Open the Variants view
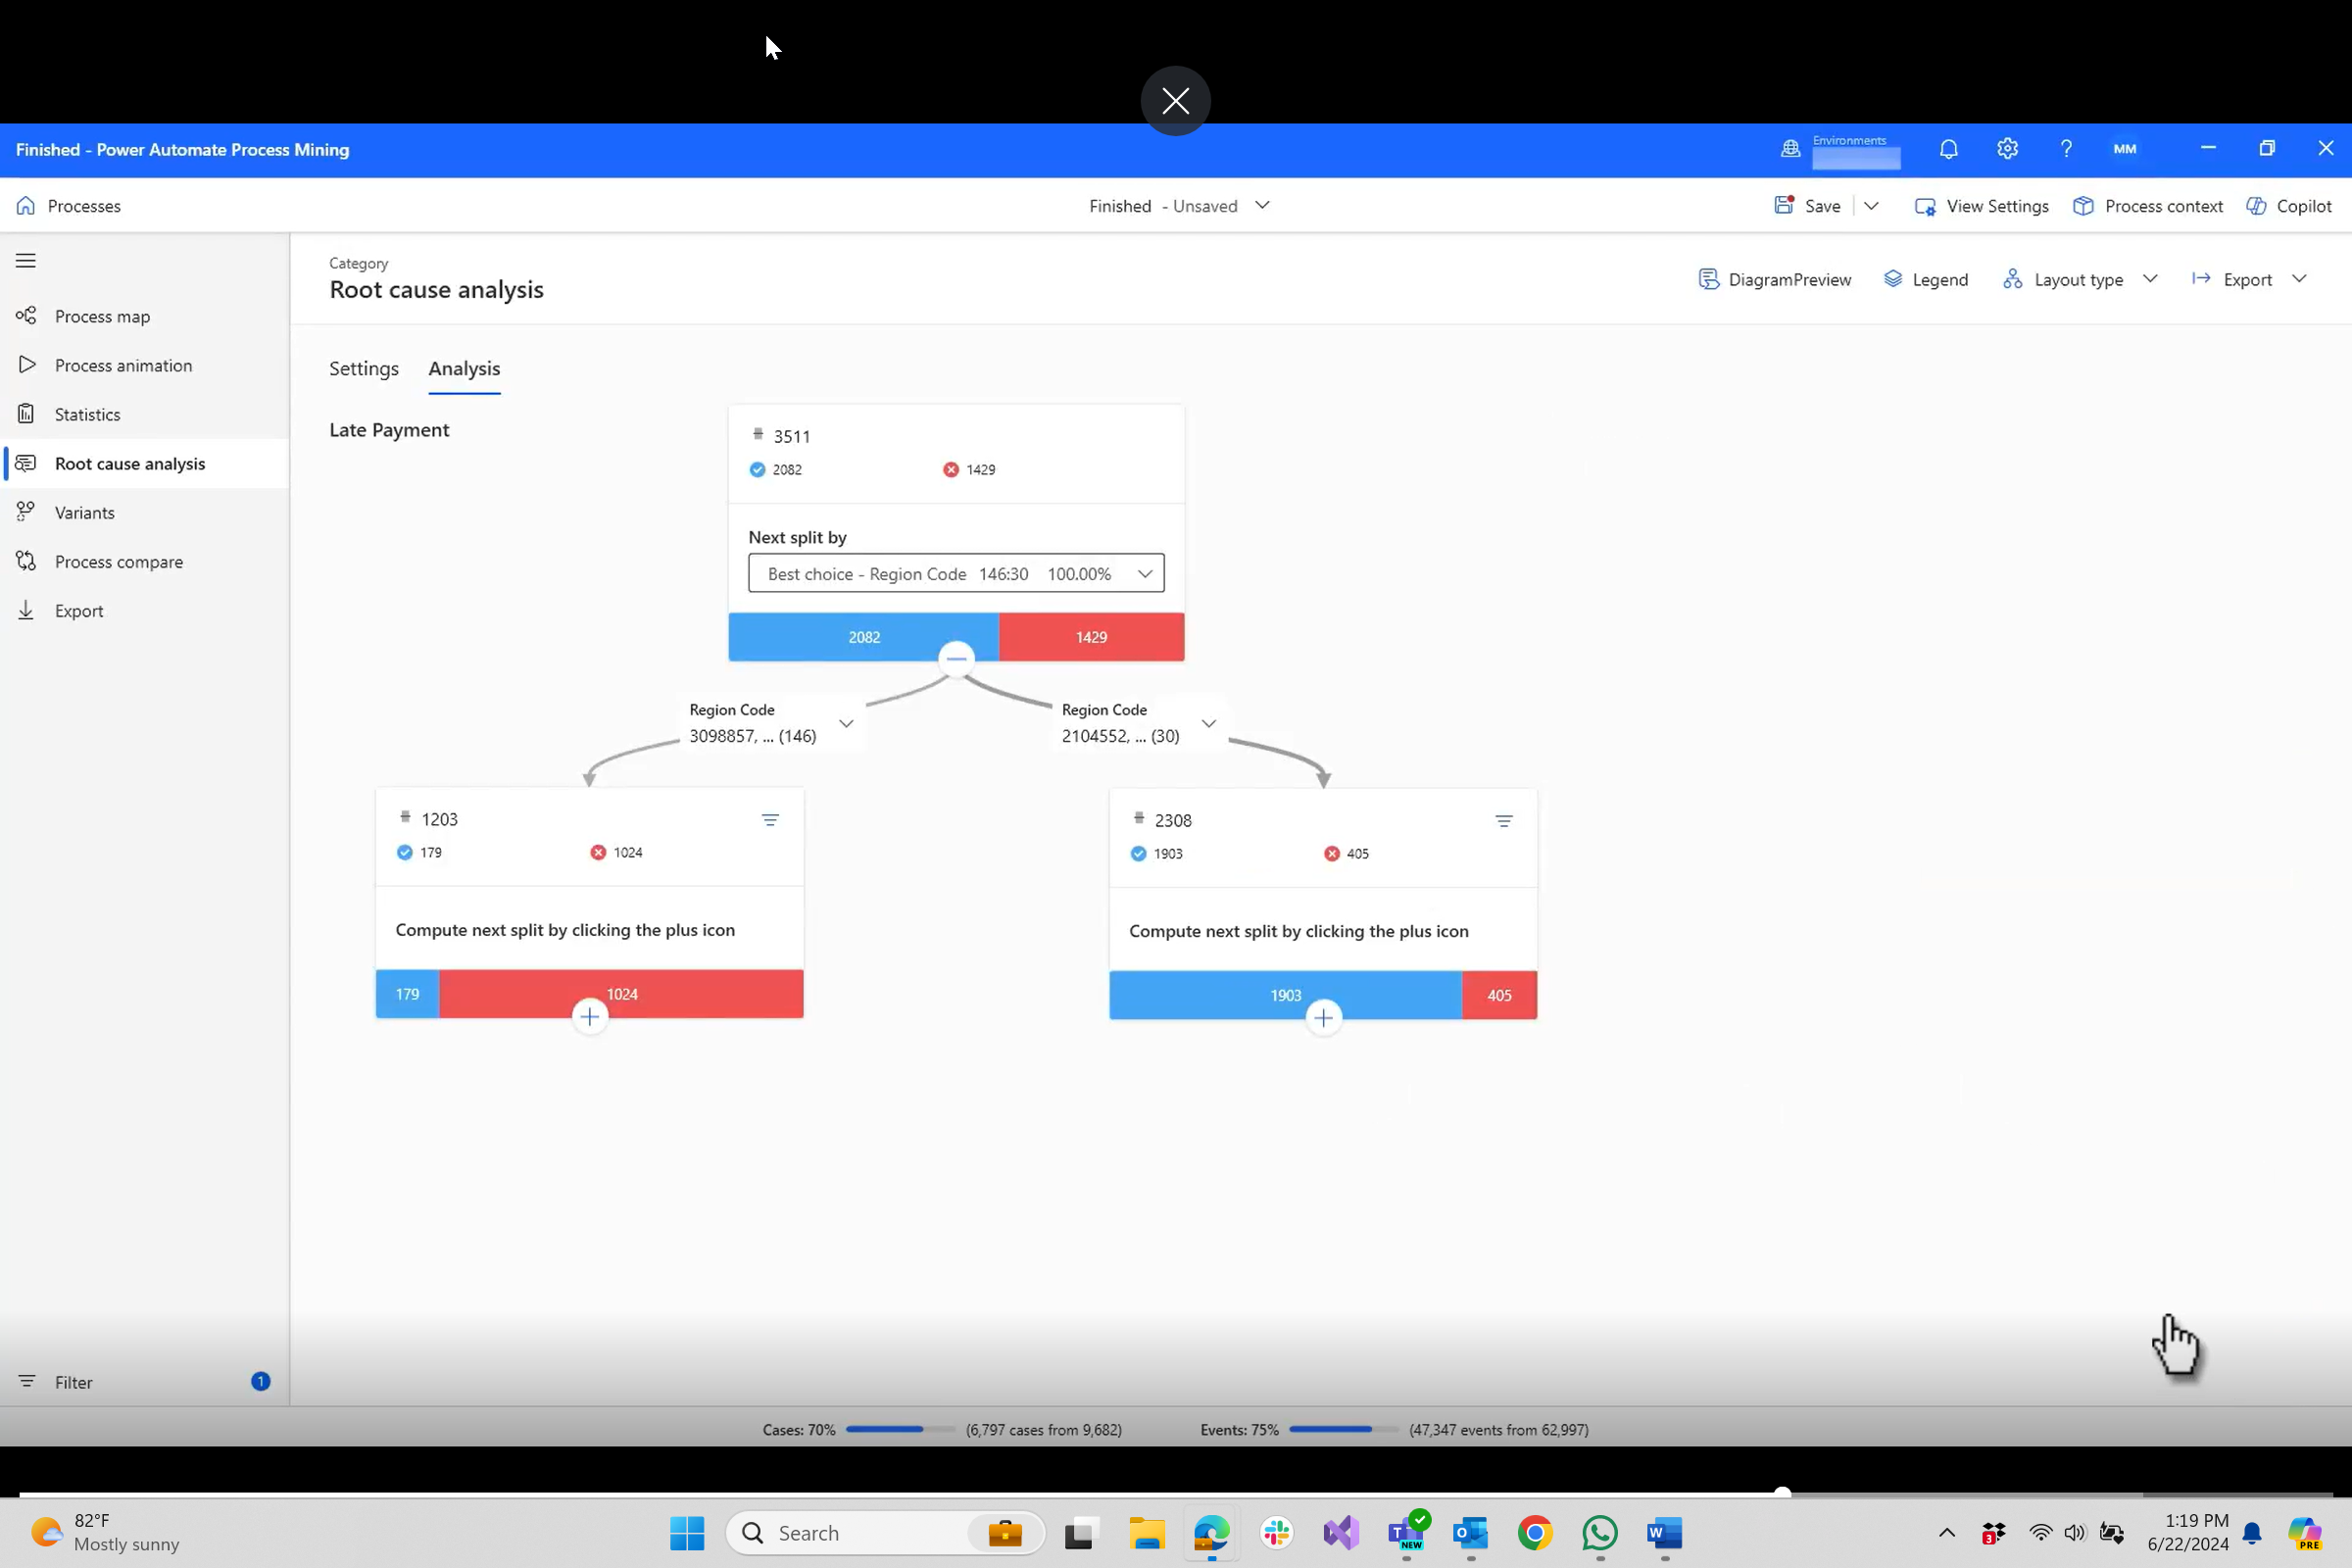The height and width of the screenshot is (1568, 2352). click(84, 512)
